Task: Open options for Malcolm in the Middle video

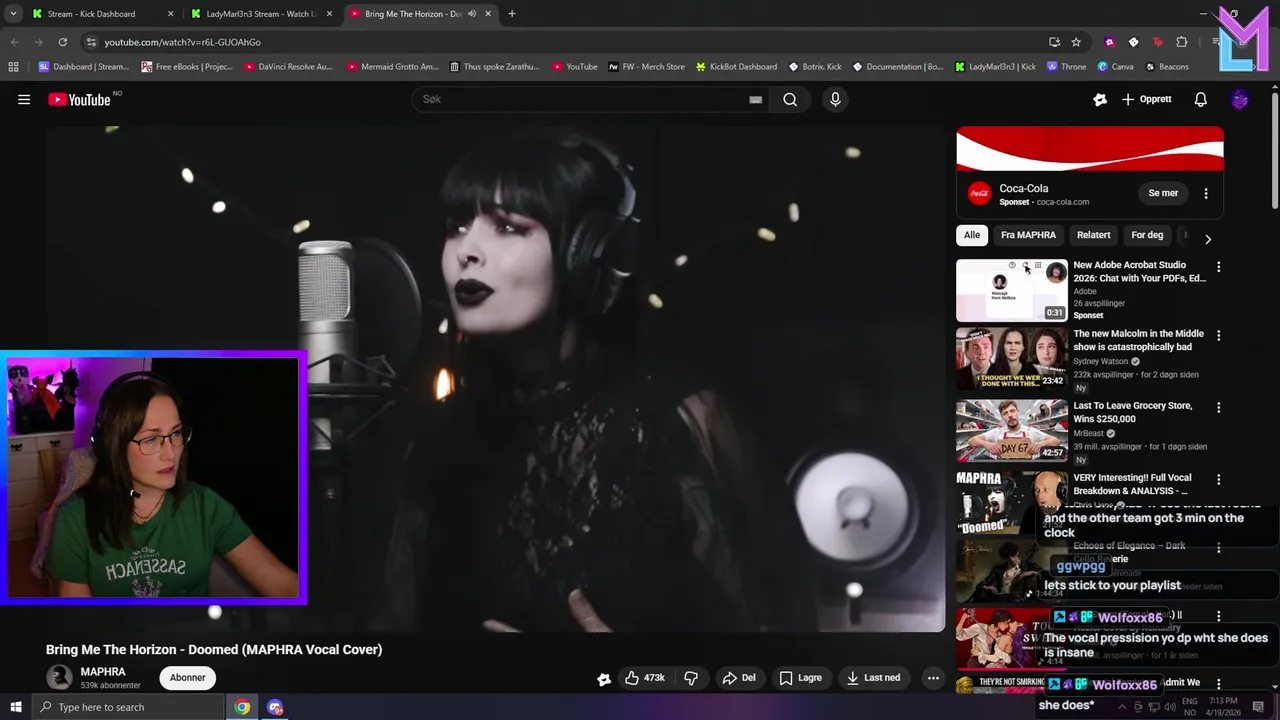Action: click(x=1218, y=335)
